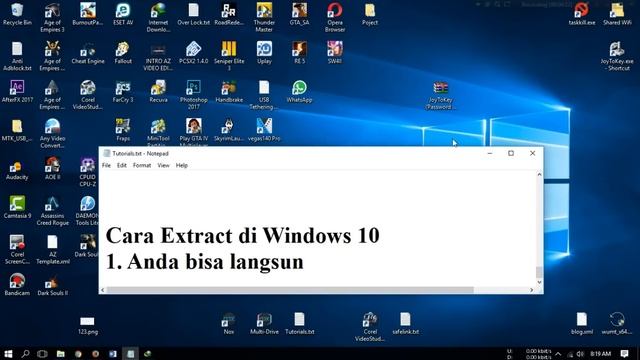Screen dimensions: 640x360
Task: Launch RE 5 game shortcut
Action: (299, 53)
